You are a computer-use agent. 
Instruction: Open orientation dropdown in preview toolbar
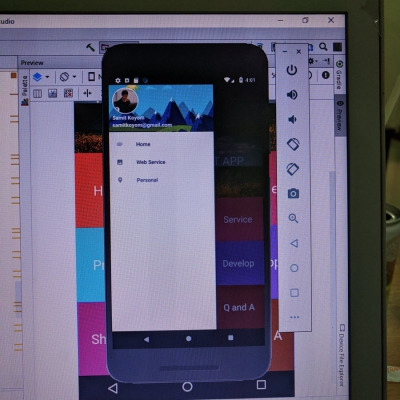(68, 77)
